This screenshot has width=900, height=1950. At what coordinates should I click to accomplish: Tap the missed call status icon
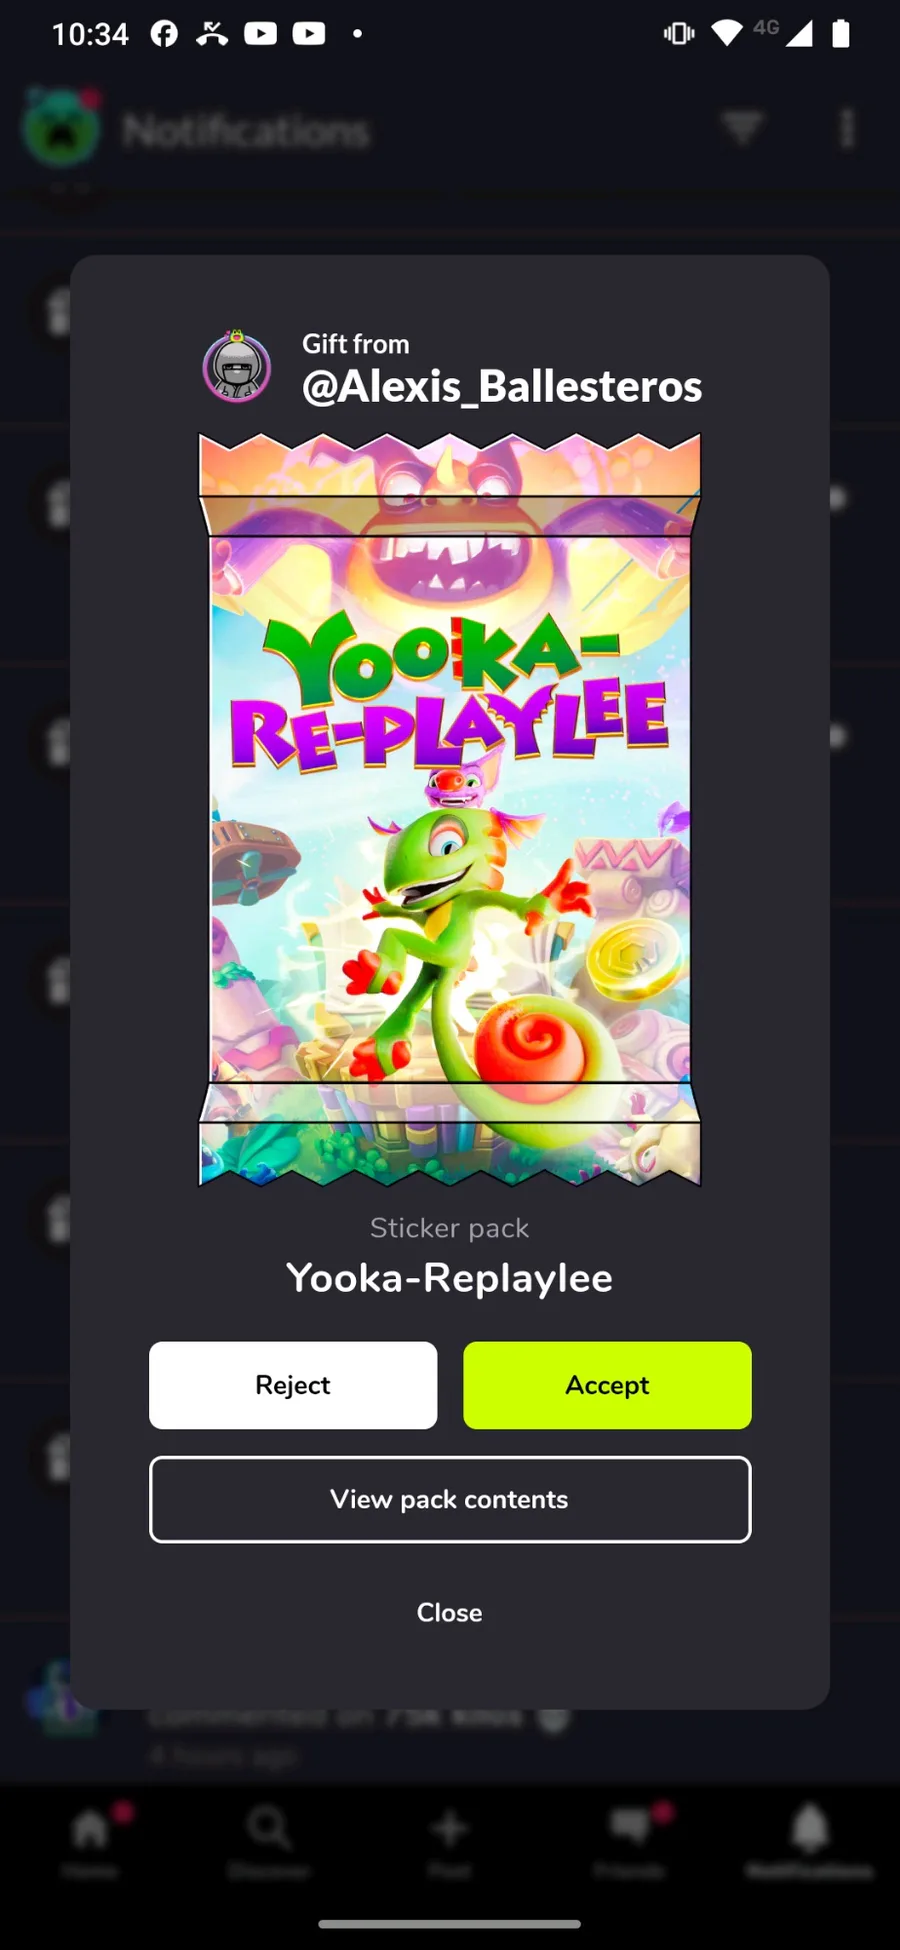pyautogui.click(x=212, y=34)
